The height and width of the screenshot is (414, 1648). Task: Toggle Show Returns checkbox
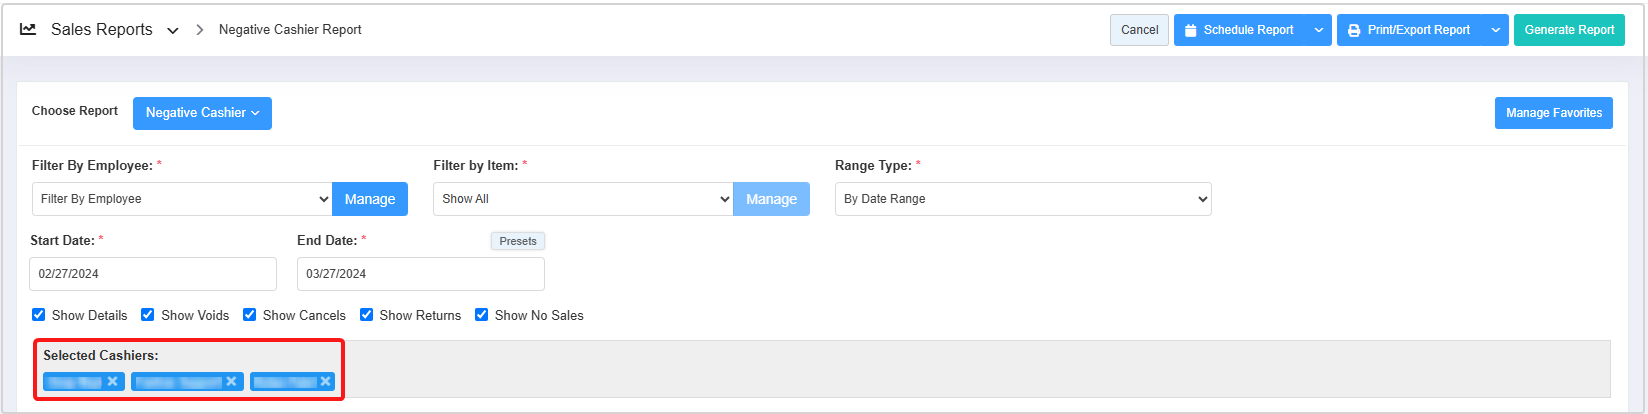click(367, 314)
